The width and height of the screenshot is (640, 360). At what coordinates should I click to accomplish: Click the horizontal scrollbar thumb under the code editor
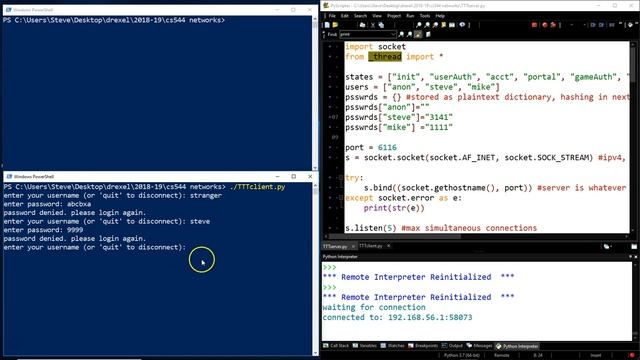[394, 236]
